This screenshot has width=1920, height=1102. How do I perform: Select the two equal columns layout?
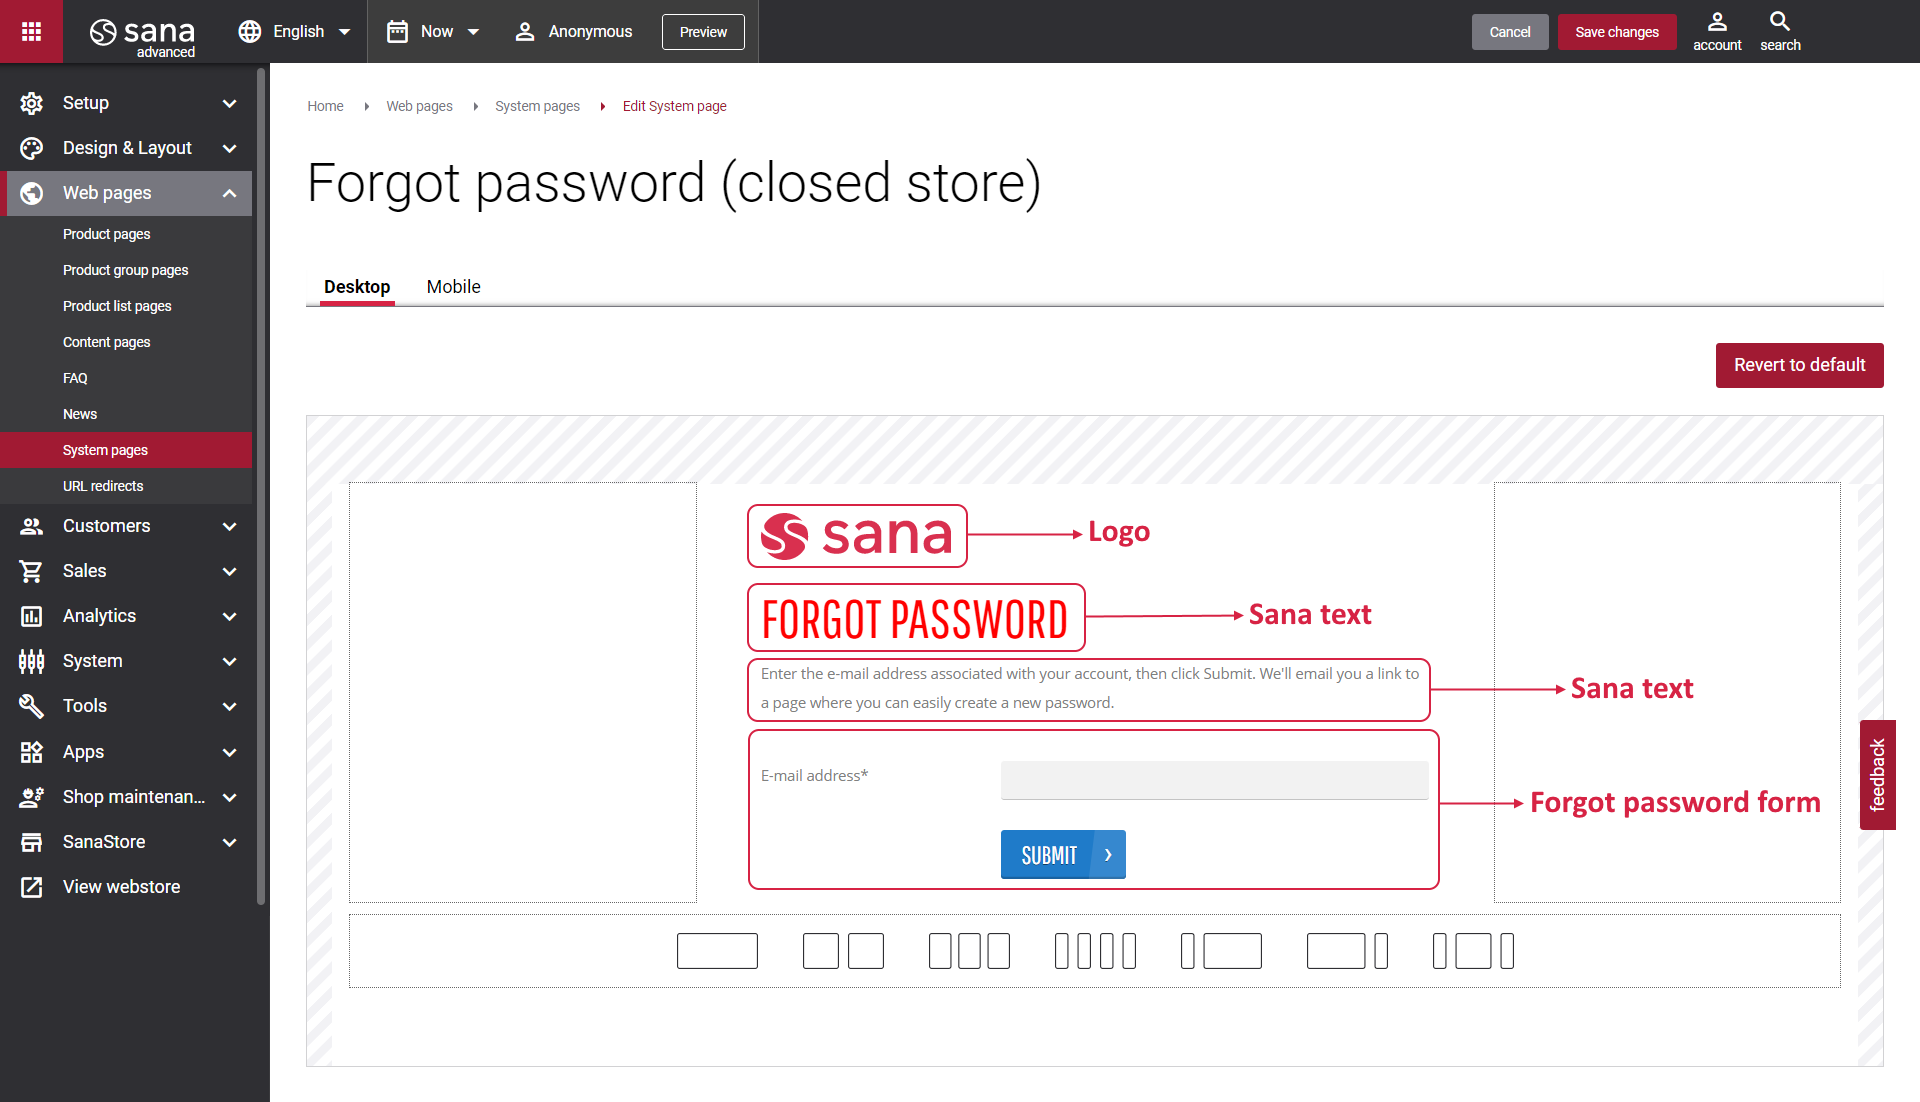pyautogui.click(x=843, y=951)
